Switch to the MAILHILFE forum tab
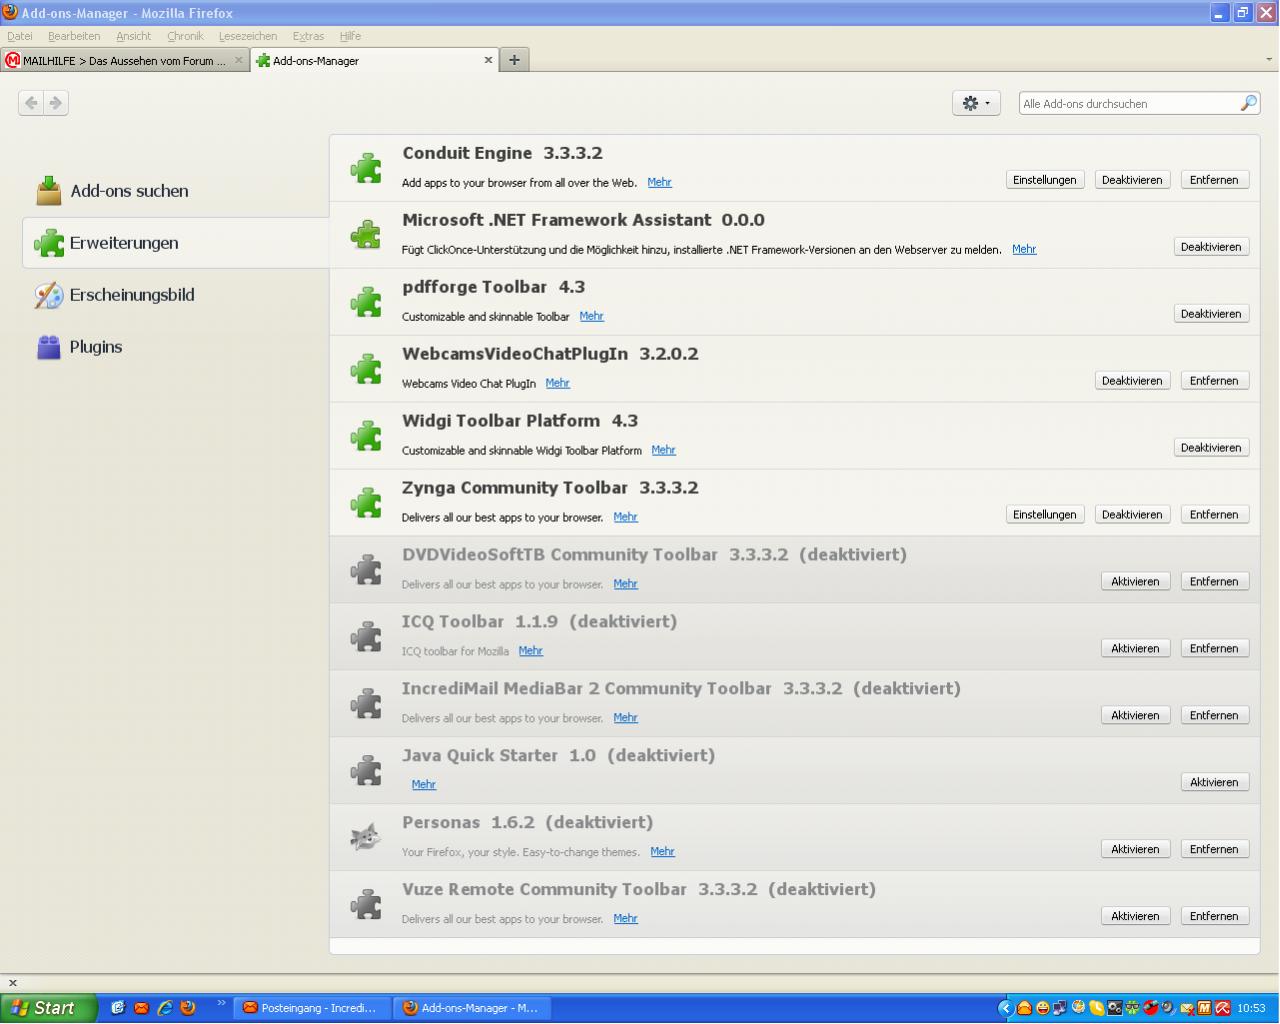1280x1024 pixels. tap(124, 60)
